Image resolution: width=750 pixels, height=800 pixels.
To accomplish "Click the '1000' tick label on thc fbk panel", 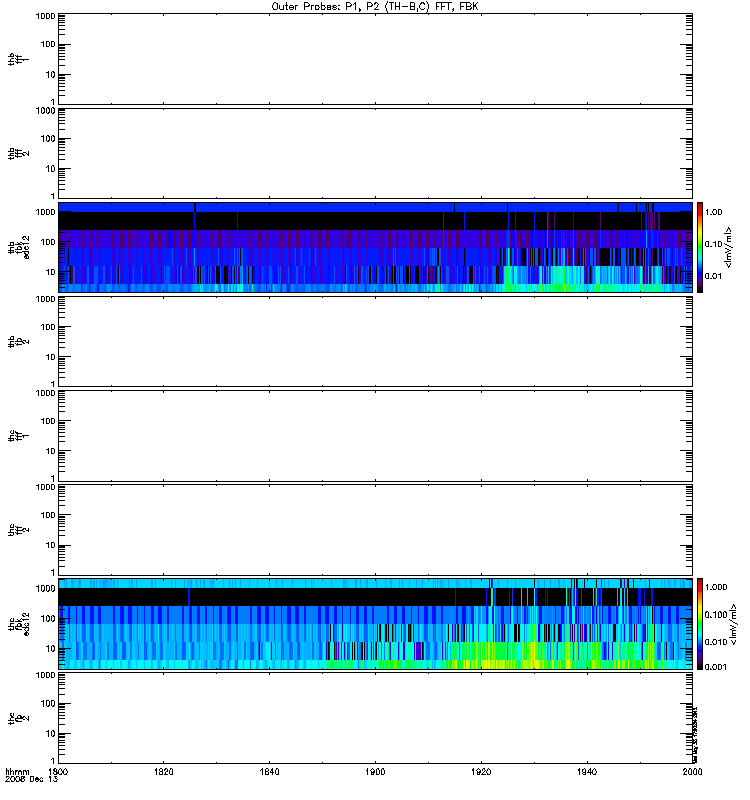I will (x=45, y=589).
